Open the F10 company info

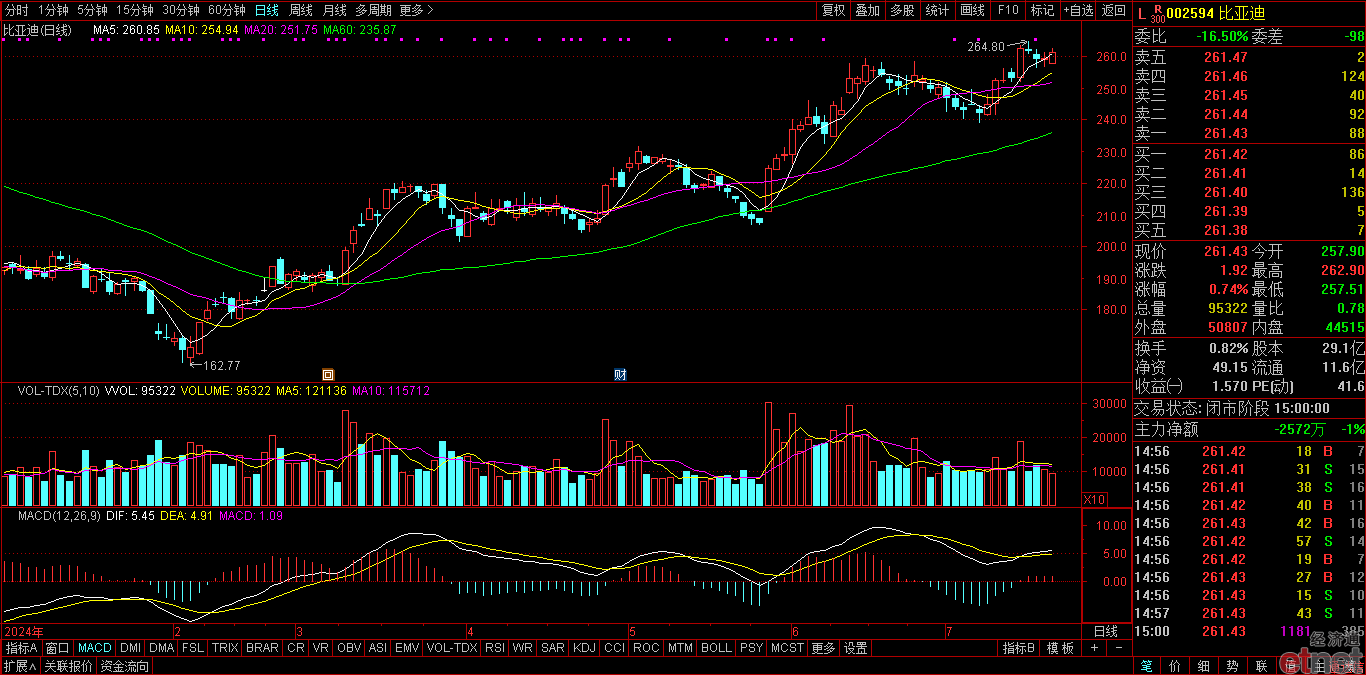coord(1008,10)
